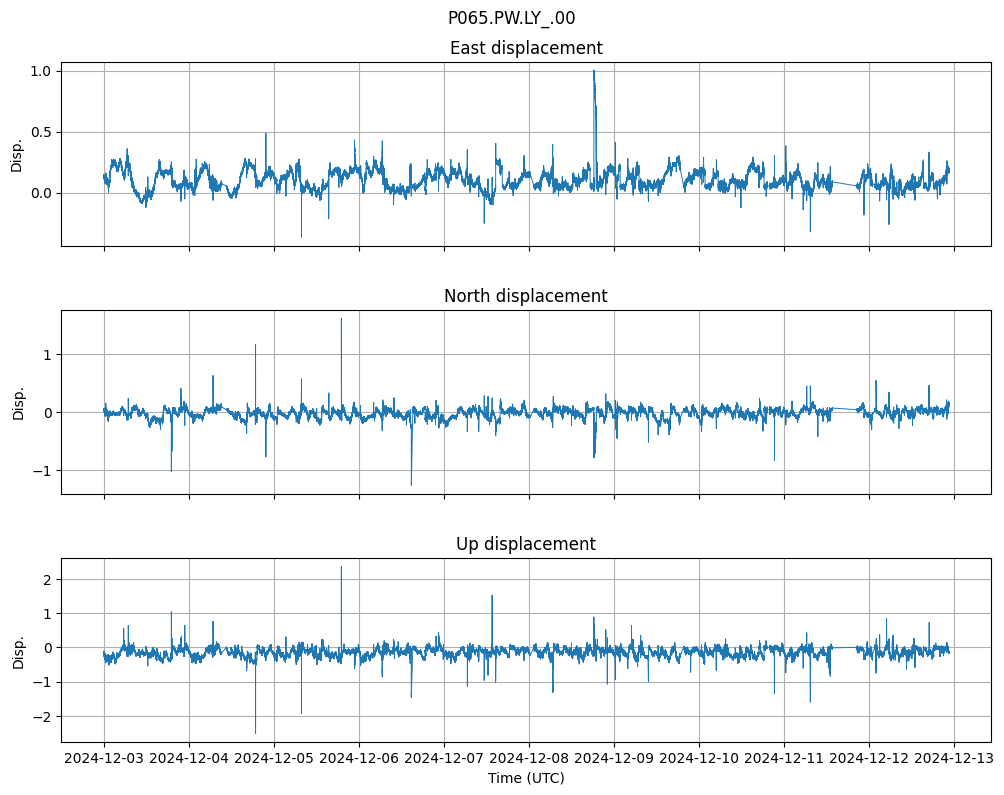
Task: Click the Disp. y-axis label of East plot
Action: click(17, 154)
